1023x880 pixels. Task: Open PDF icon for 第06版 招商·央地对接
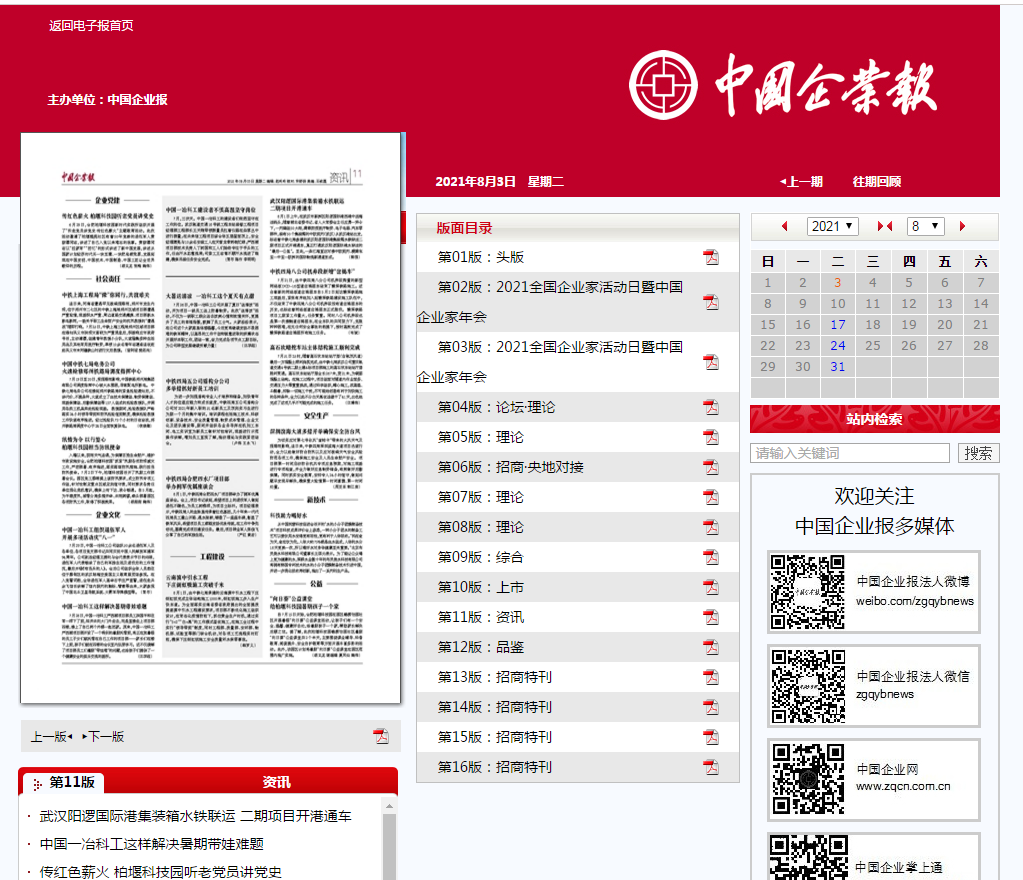710,467
